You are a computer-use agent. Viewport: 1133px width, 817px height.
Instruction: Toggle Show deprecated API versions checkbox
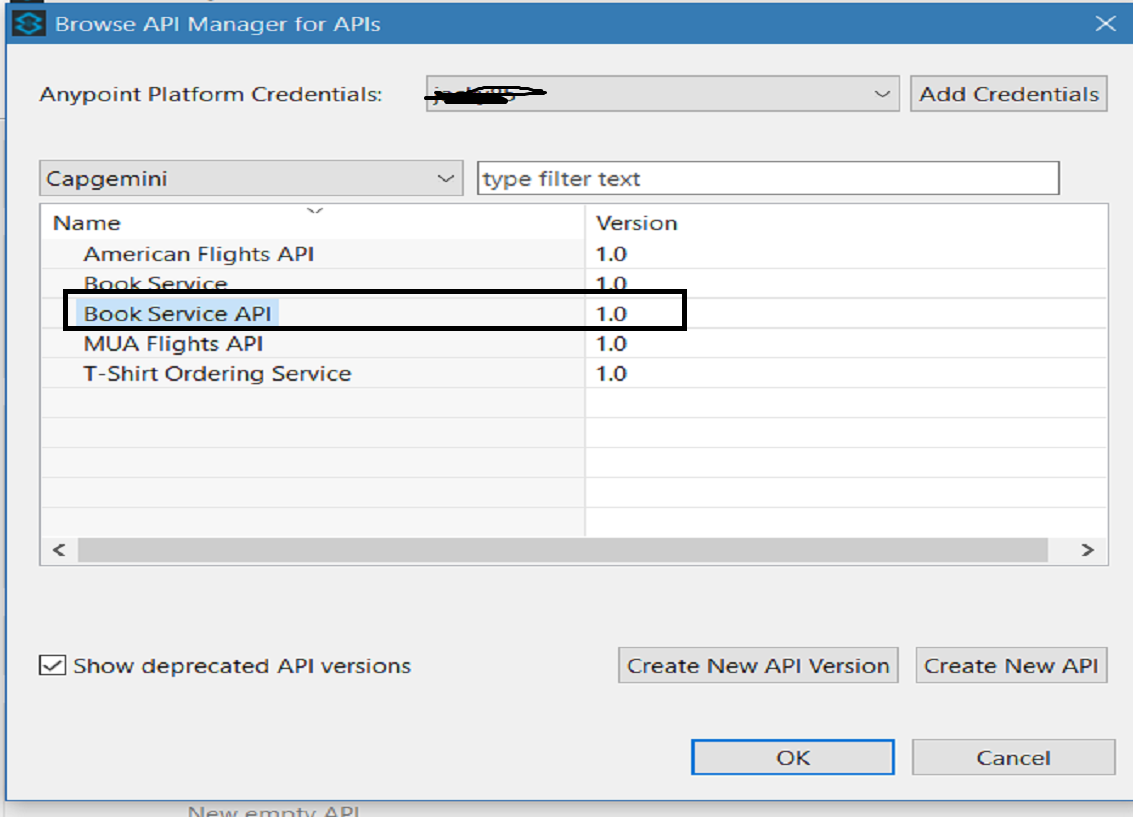tap(54, 666)
